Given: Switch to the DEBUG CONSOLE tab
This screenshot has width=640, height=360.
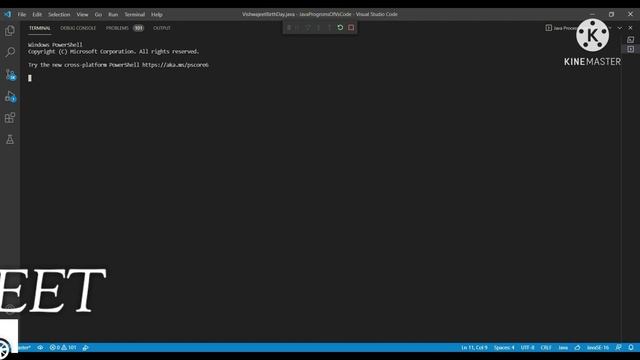Looking at the screenshot, I should tap(78, 28).
